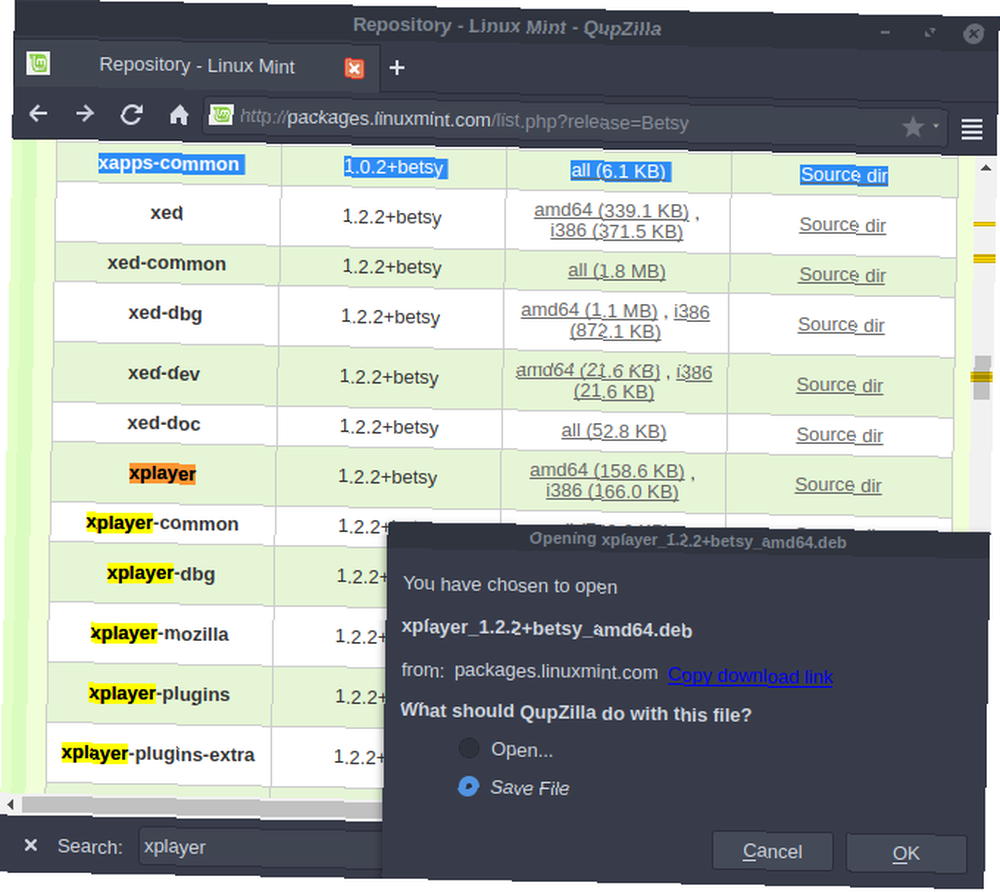This screenshot has width=1000, height=892.
Task: Click the vertical scrollbar thumb
Action: point(982,377)
